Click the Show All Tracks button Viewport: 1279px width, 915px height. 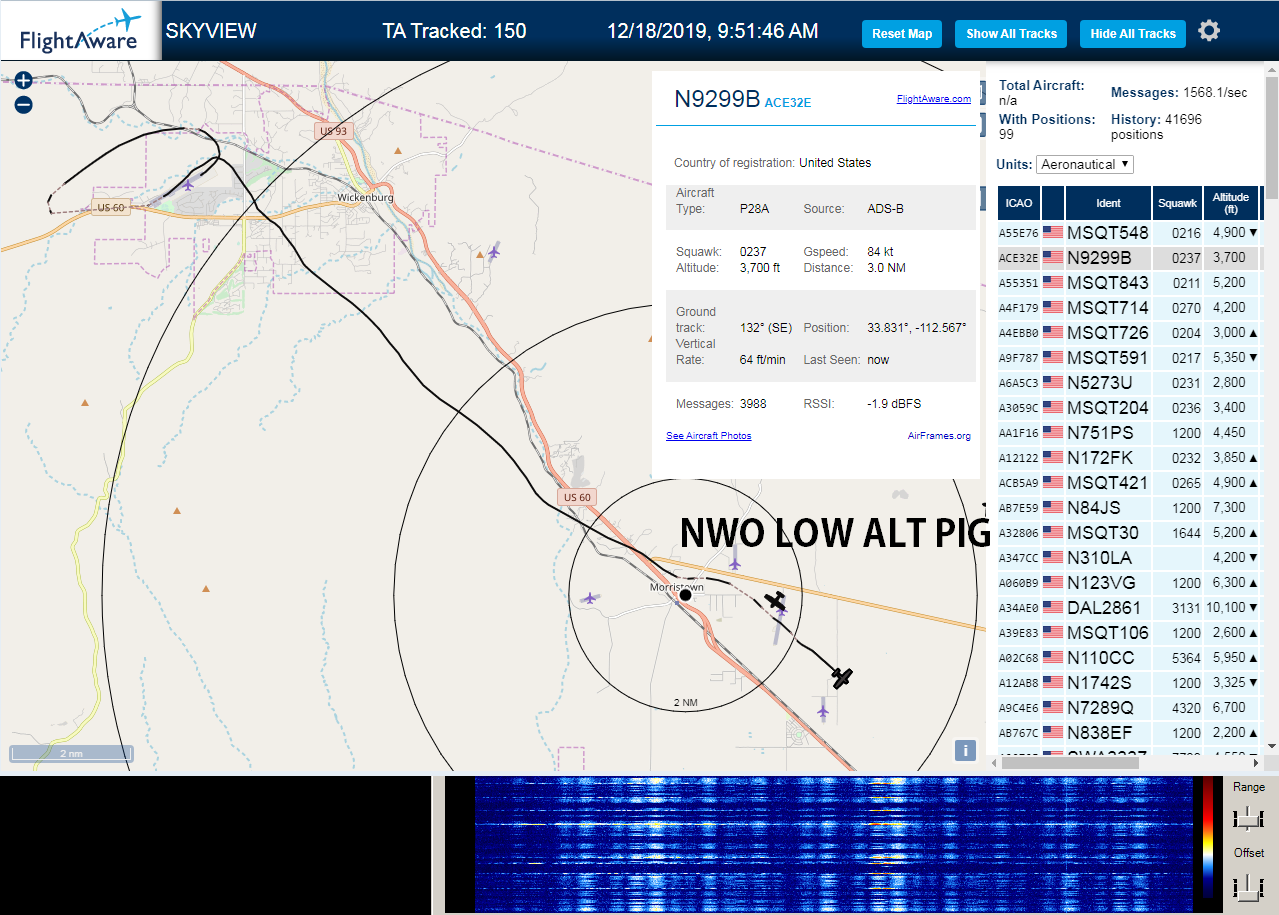pyautogui.click(x=1011, y=33)
